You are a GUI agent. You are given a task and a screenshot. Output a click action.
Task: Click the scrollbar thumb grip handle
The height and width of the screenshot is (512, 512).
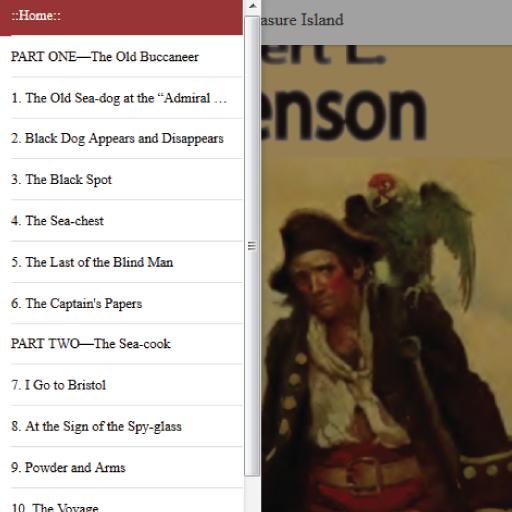pyautogui.click(x=252, y=246)
